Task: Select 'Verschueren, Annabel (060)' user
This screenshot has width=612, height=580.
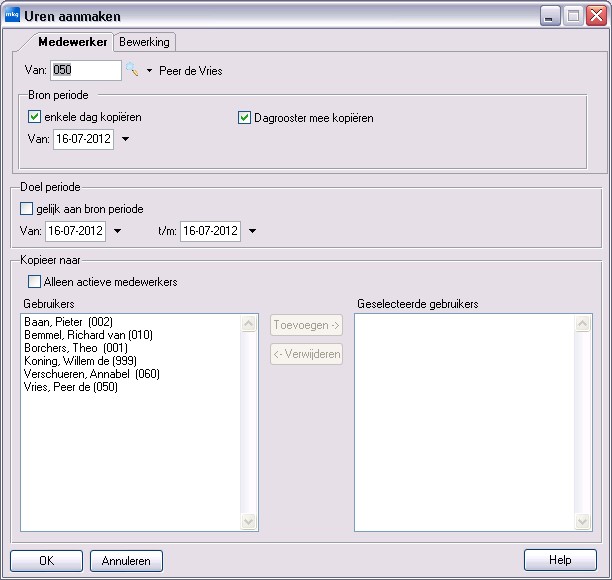Action: coord(92,374)
